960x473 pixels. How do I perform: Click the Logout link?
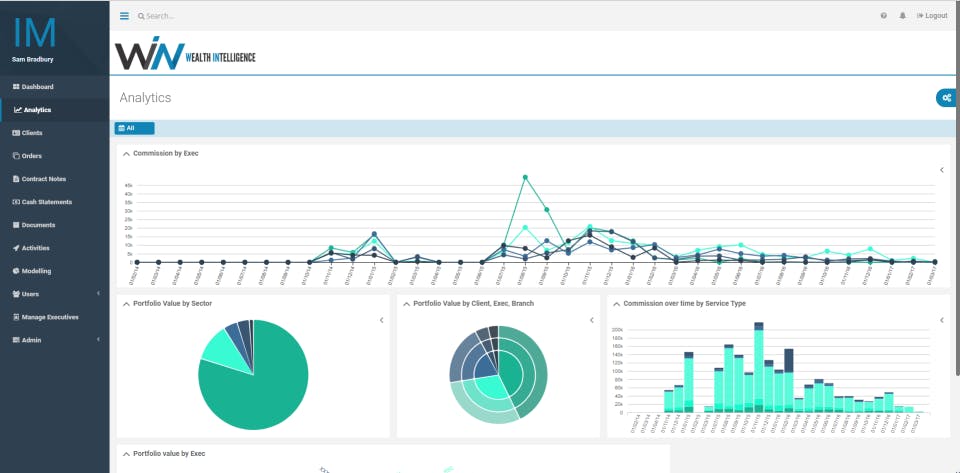(932, 16)
